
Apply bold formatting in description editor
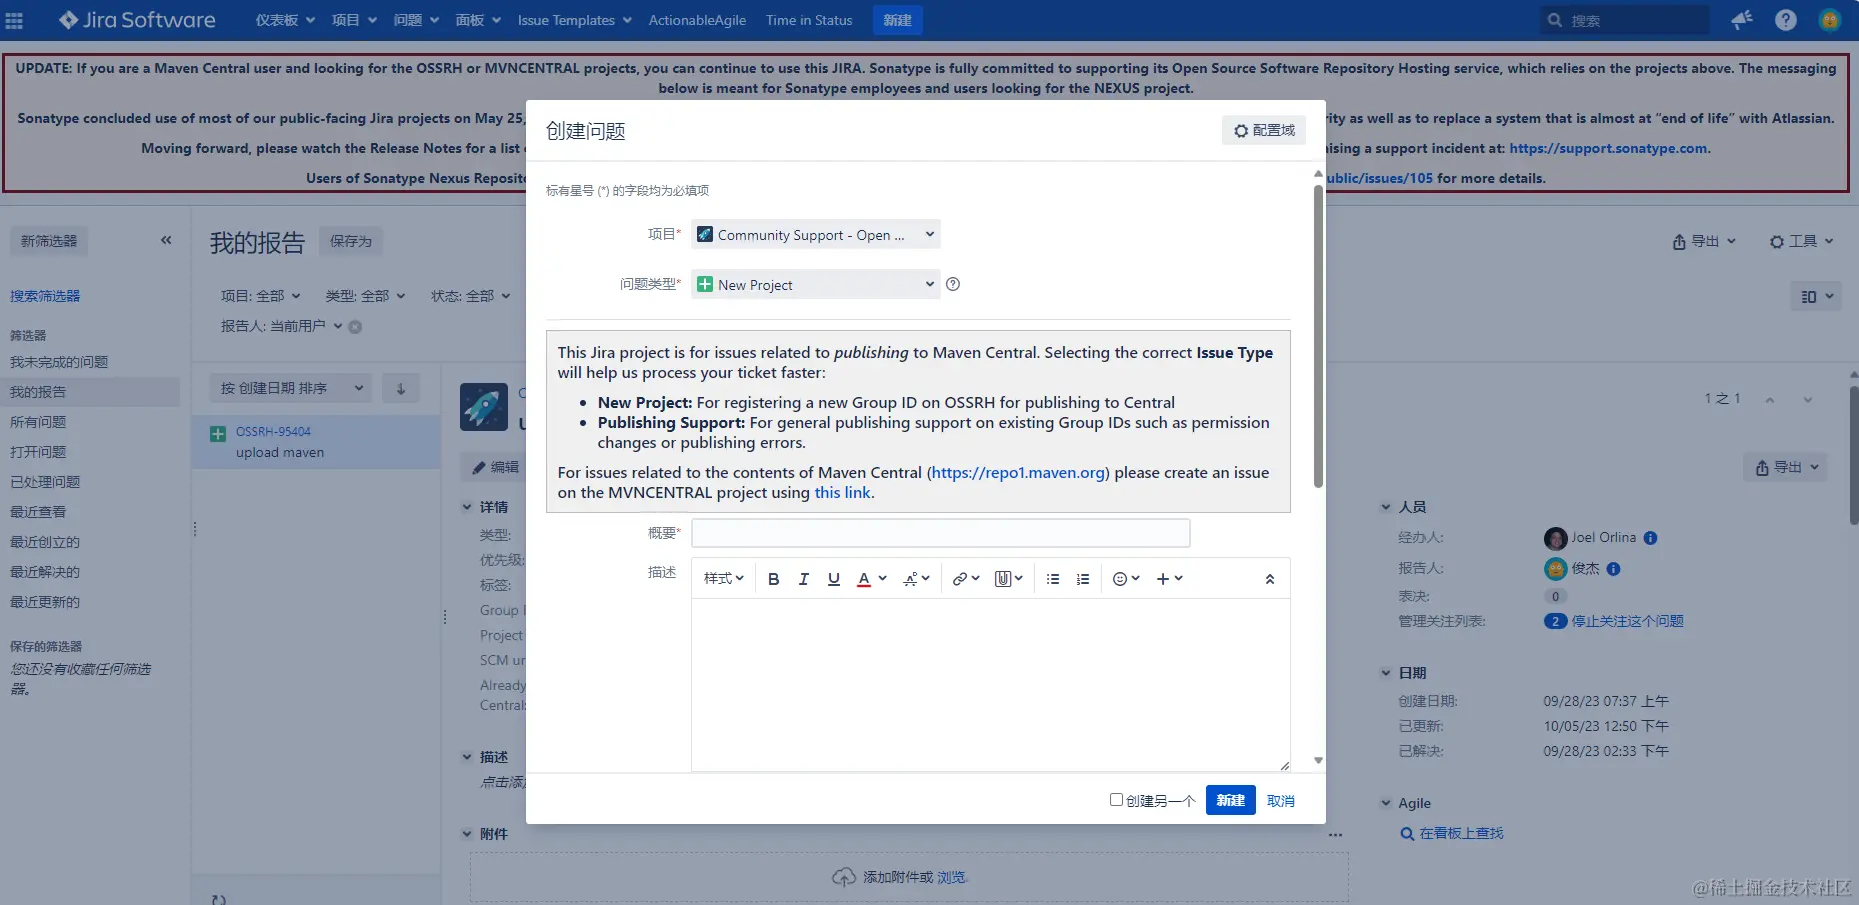773,579
